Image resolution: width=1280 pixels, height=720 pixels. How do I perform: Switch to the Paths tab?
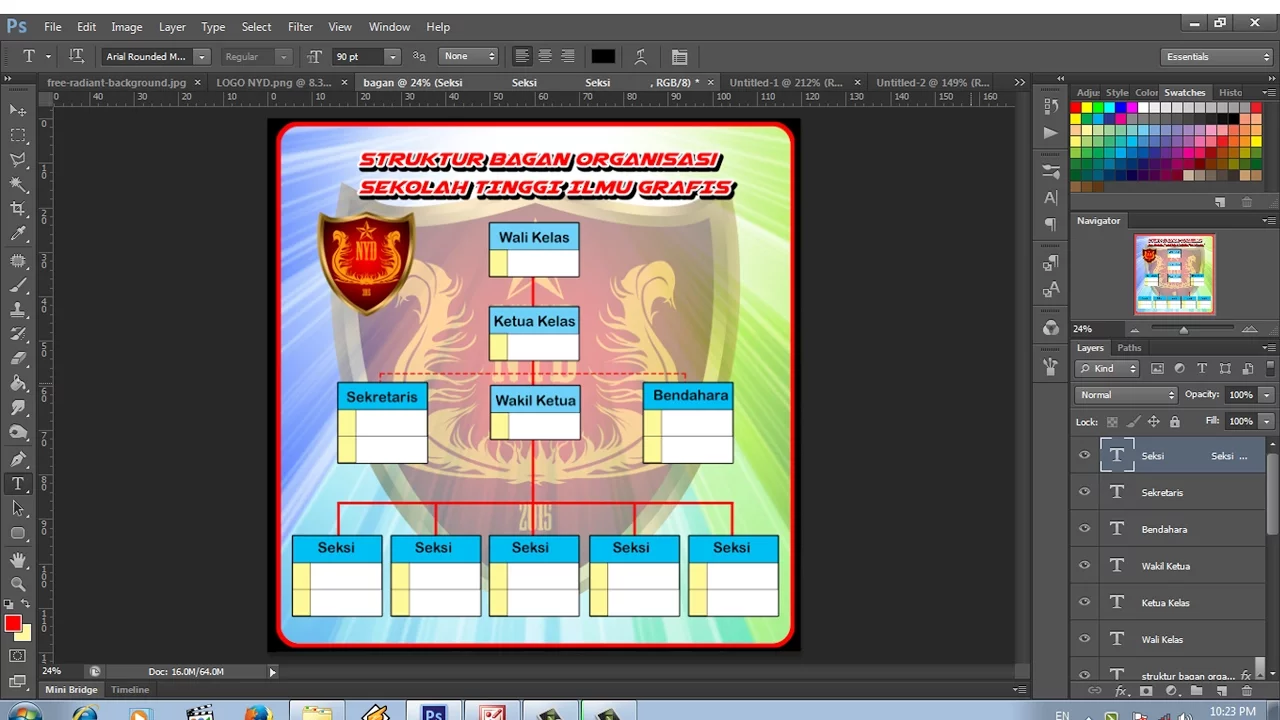click(1129, 348)
